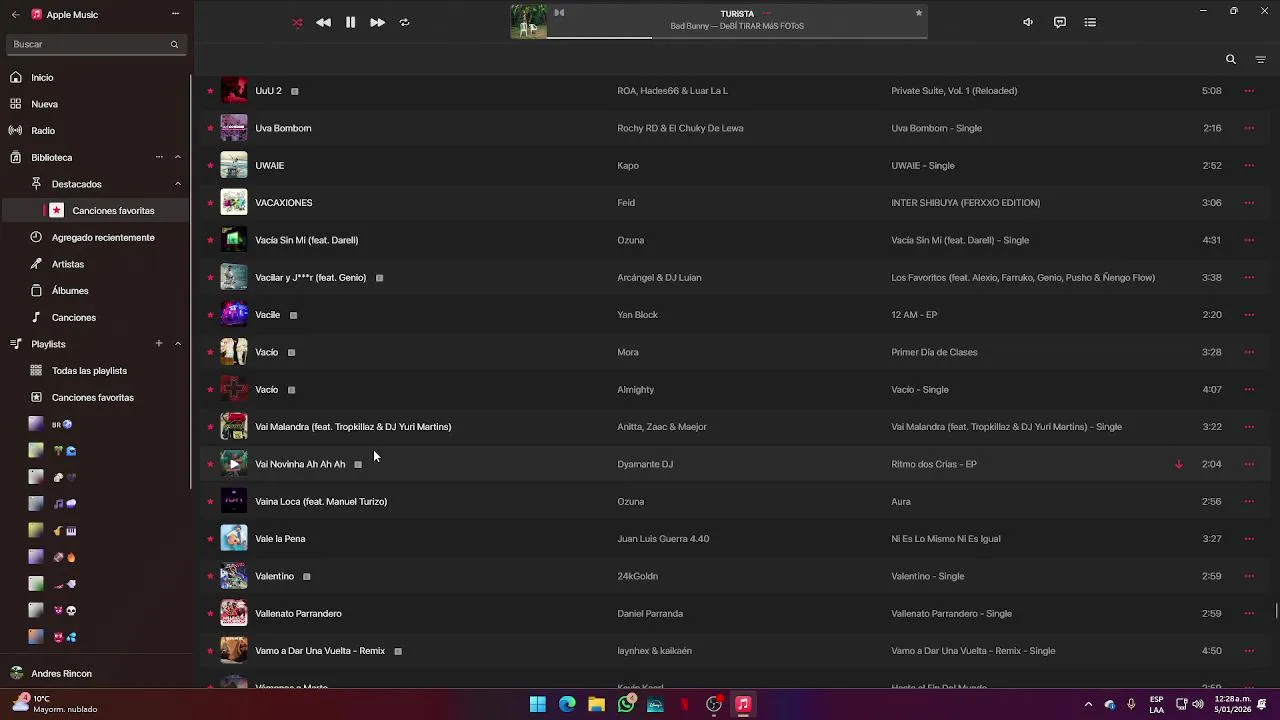Click the UuU 2 album artwork
Viewport: 1280px width, 720px height.
[x=234, y=91]
